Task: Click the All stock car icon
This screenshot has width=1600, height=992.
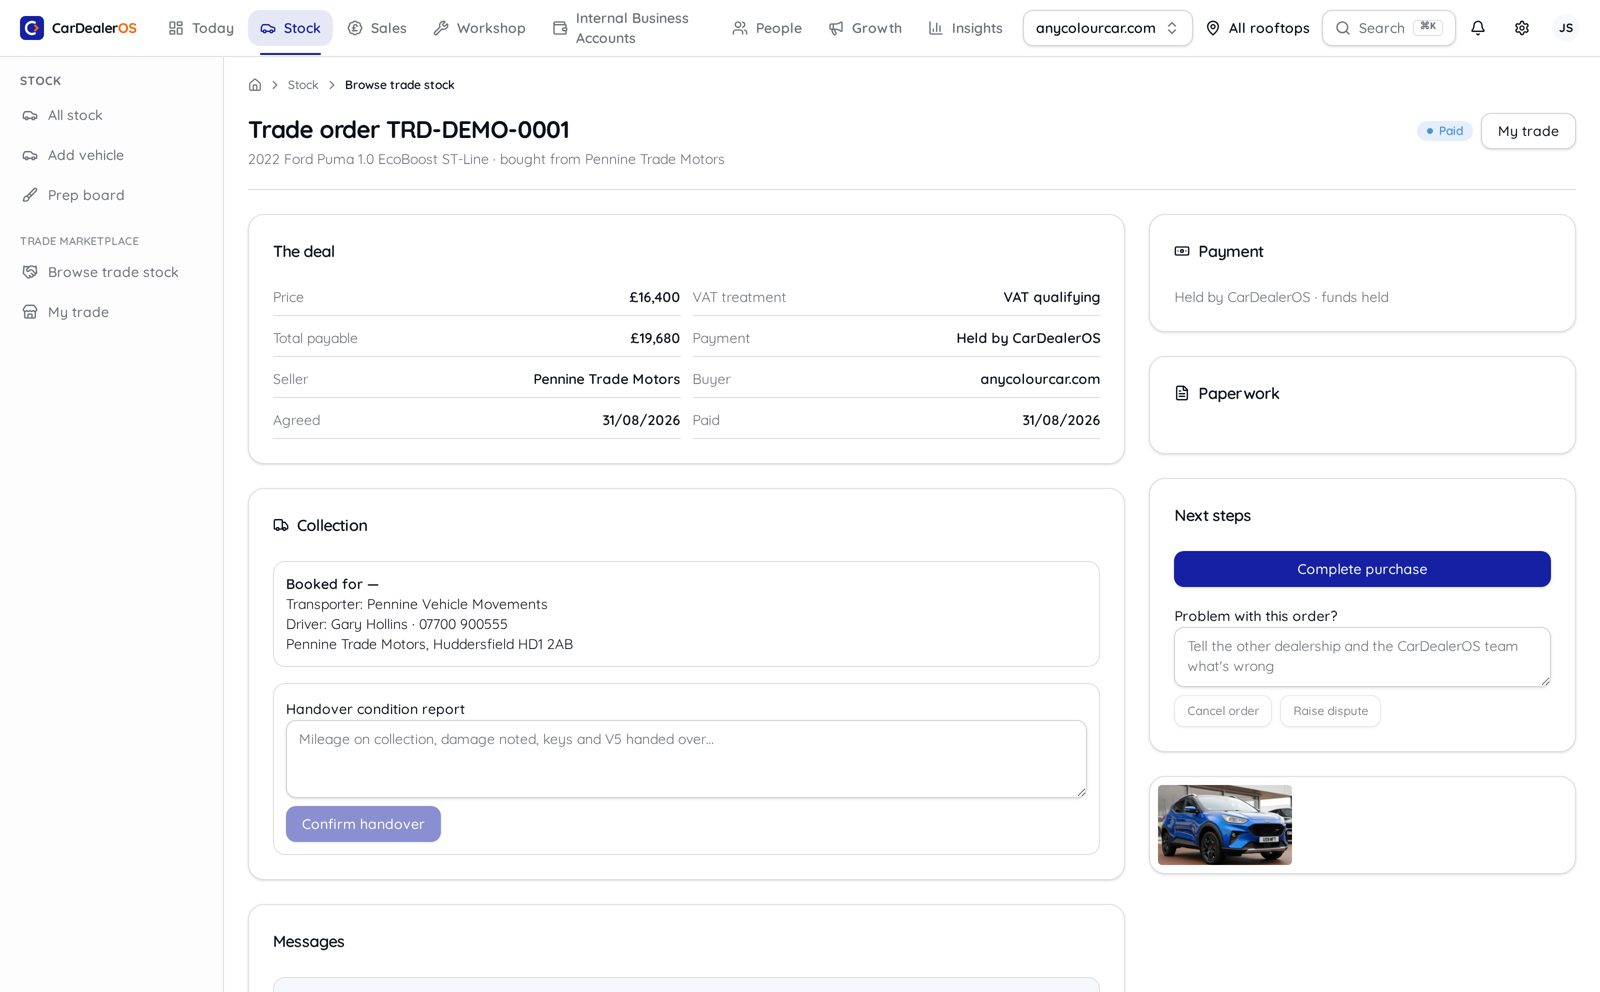Action: [x=30, y=116]
